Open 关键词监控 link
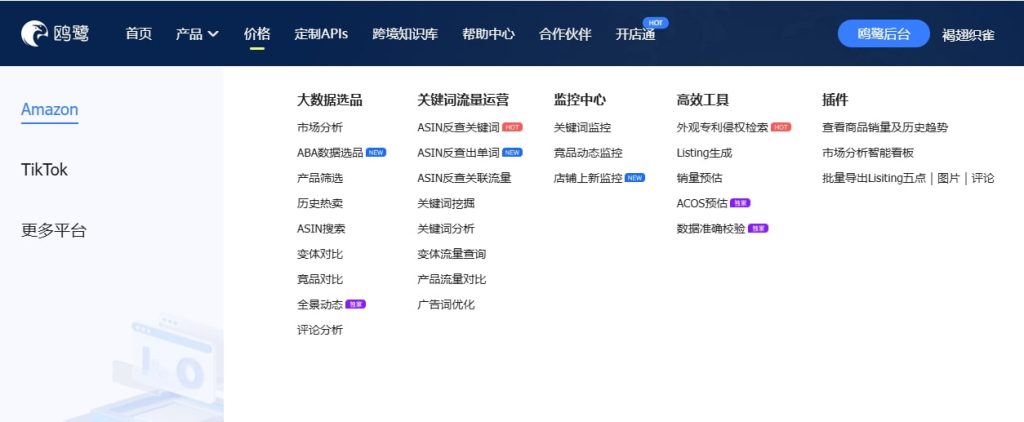1024x422 pixels. coord(582,127)
